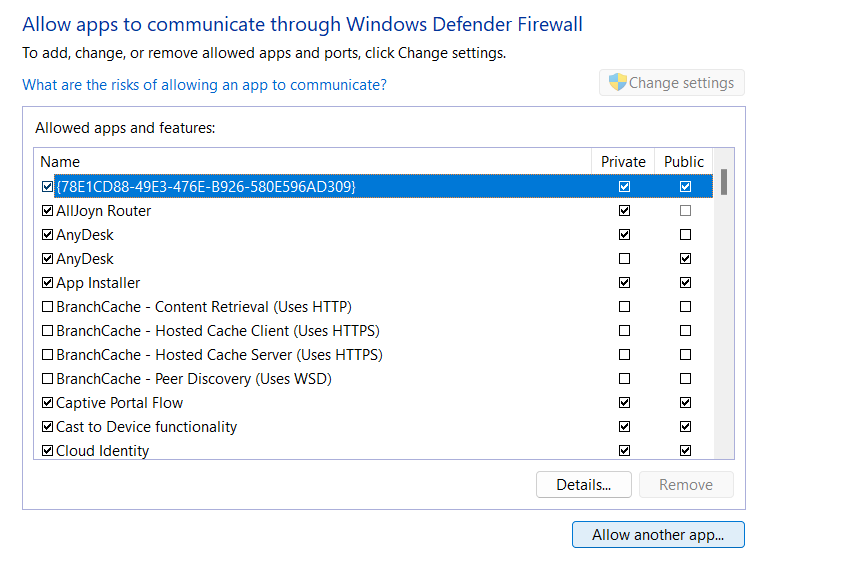Click the Change settings shield button
The height and width of the screenshot is (565, 862).
(672, 83)
